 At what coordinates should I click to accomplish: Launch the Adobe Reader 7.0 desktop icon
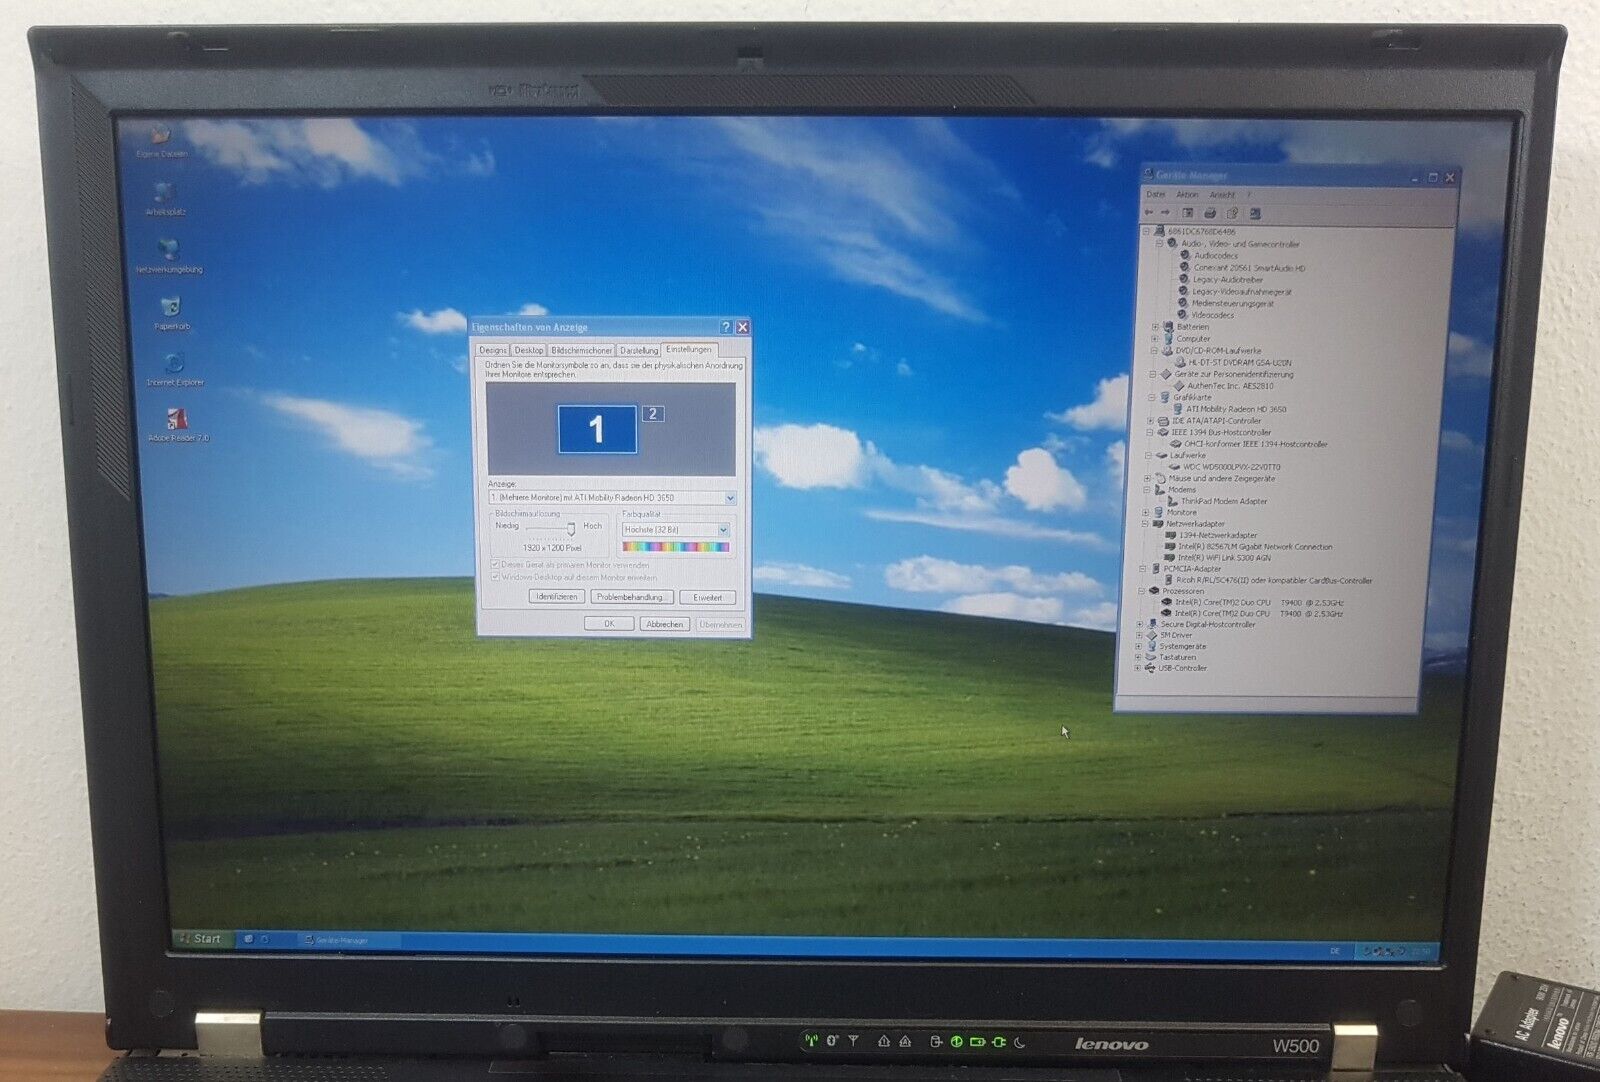tap(178, 424)
